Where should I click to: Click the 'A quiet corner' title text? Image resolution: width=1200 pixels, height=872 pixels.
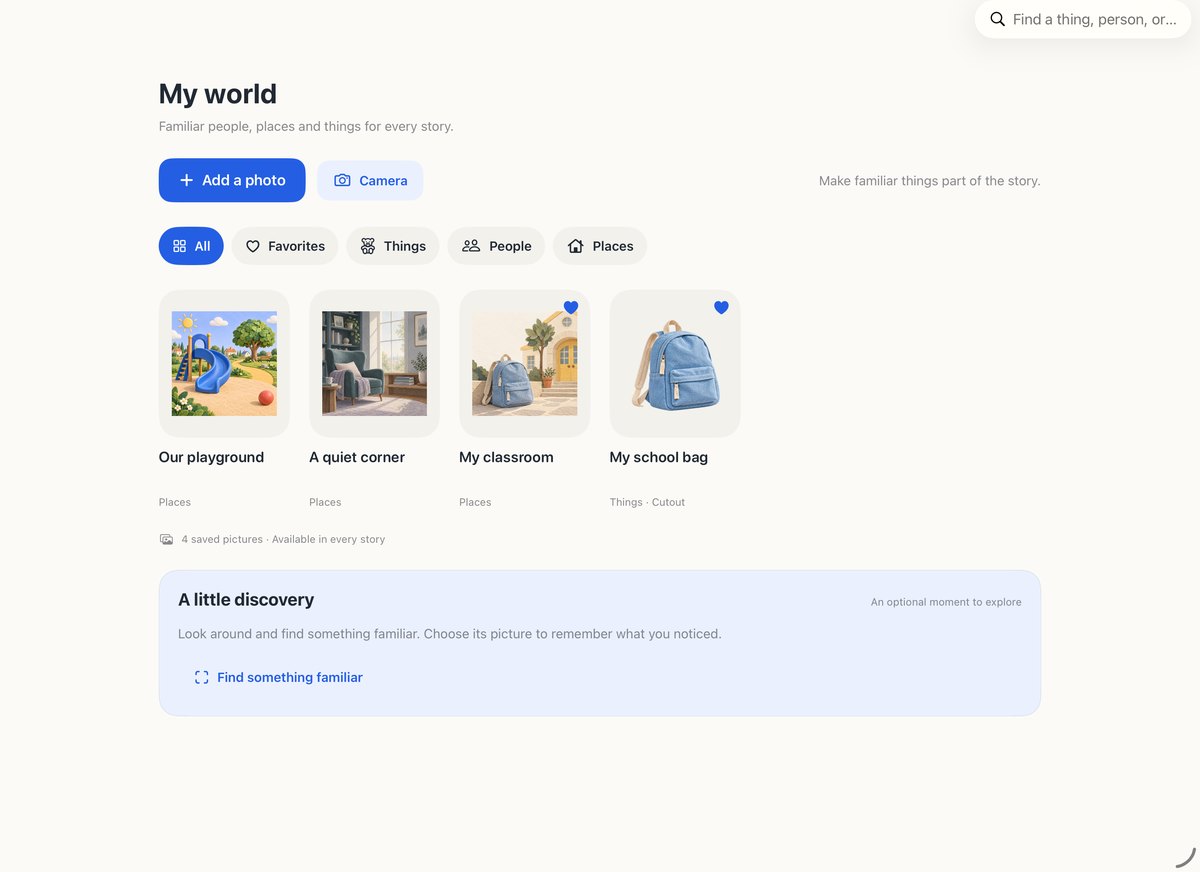click(x=357, y=457)
